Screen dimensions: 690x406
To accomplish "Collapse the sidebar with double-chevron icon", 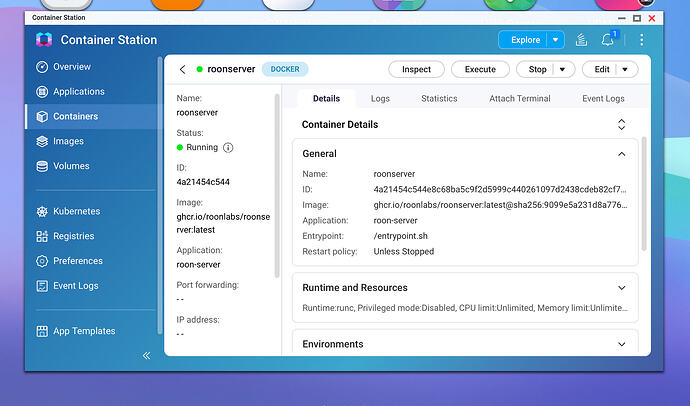I will point(147,355).
